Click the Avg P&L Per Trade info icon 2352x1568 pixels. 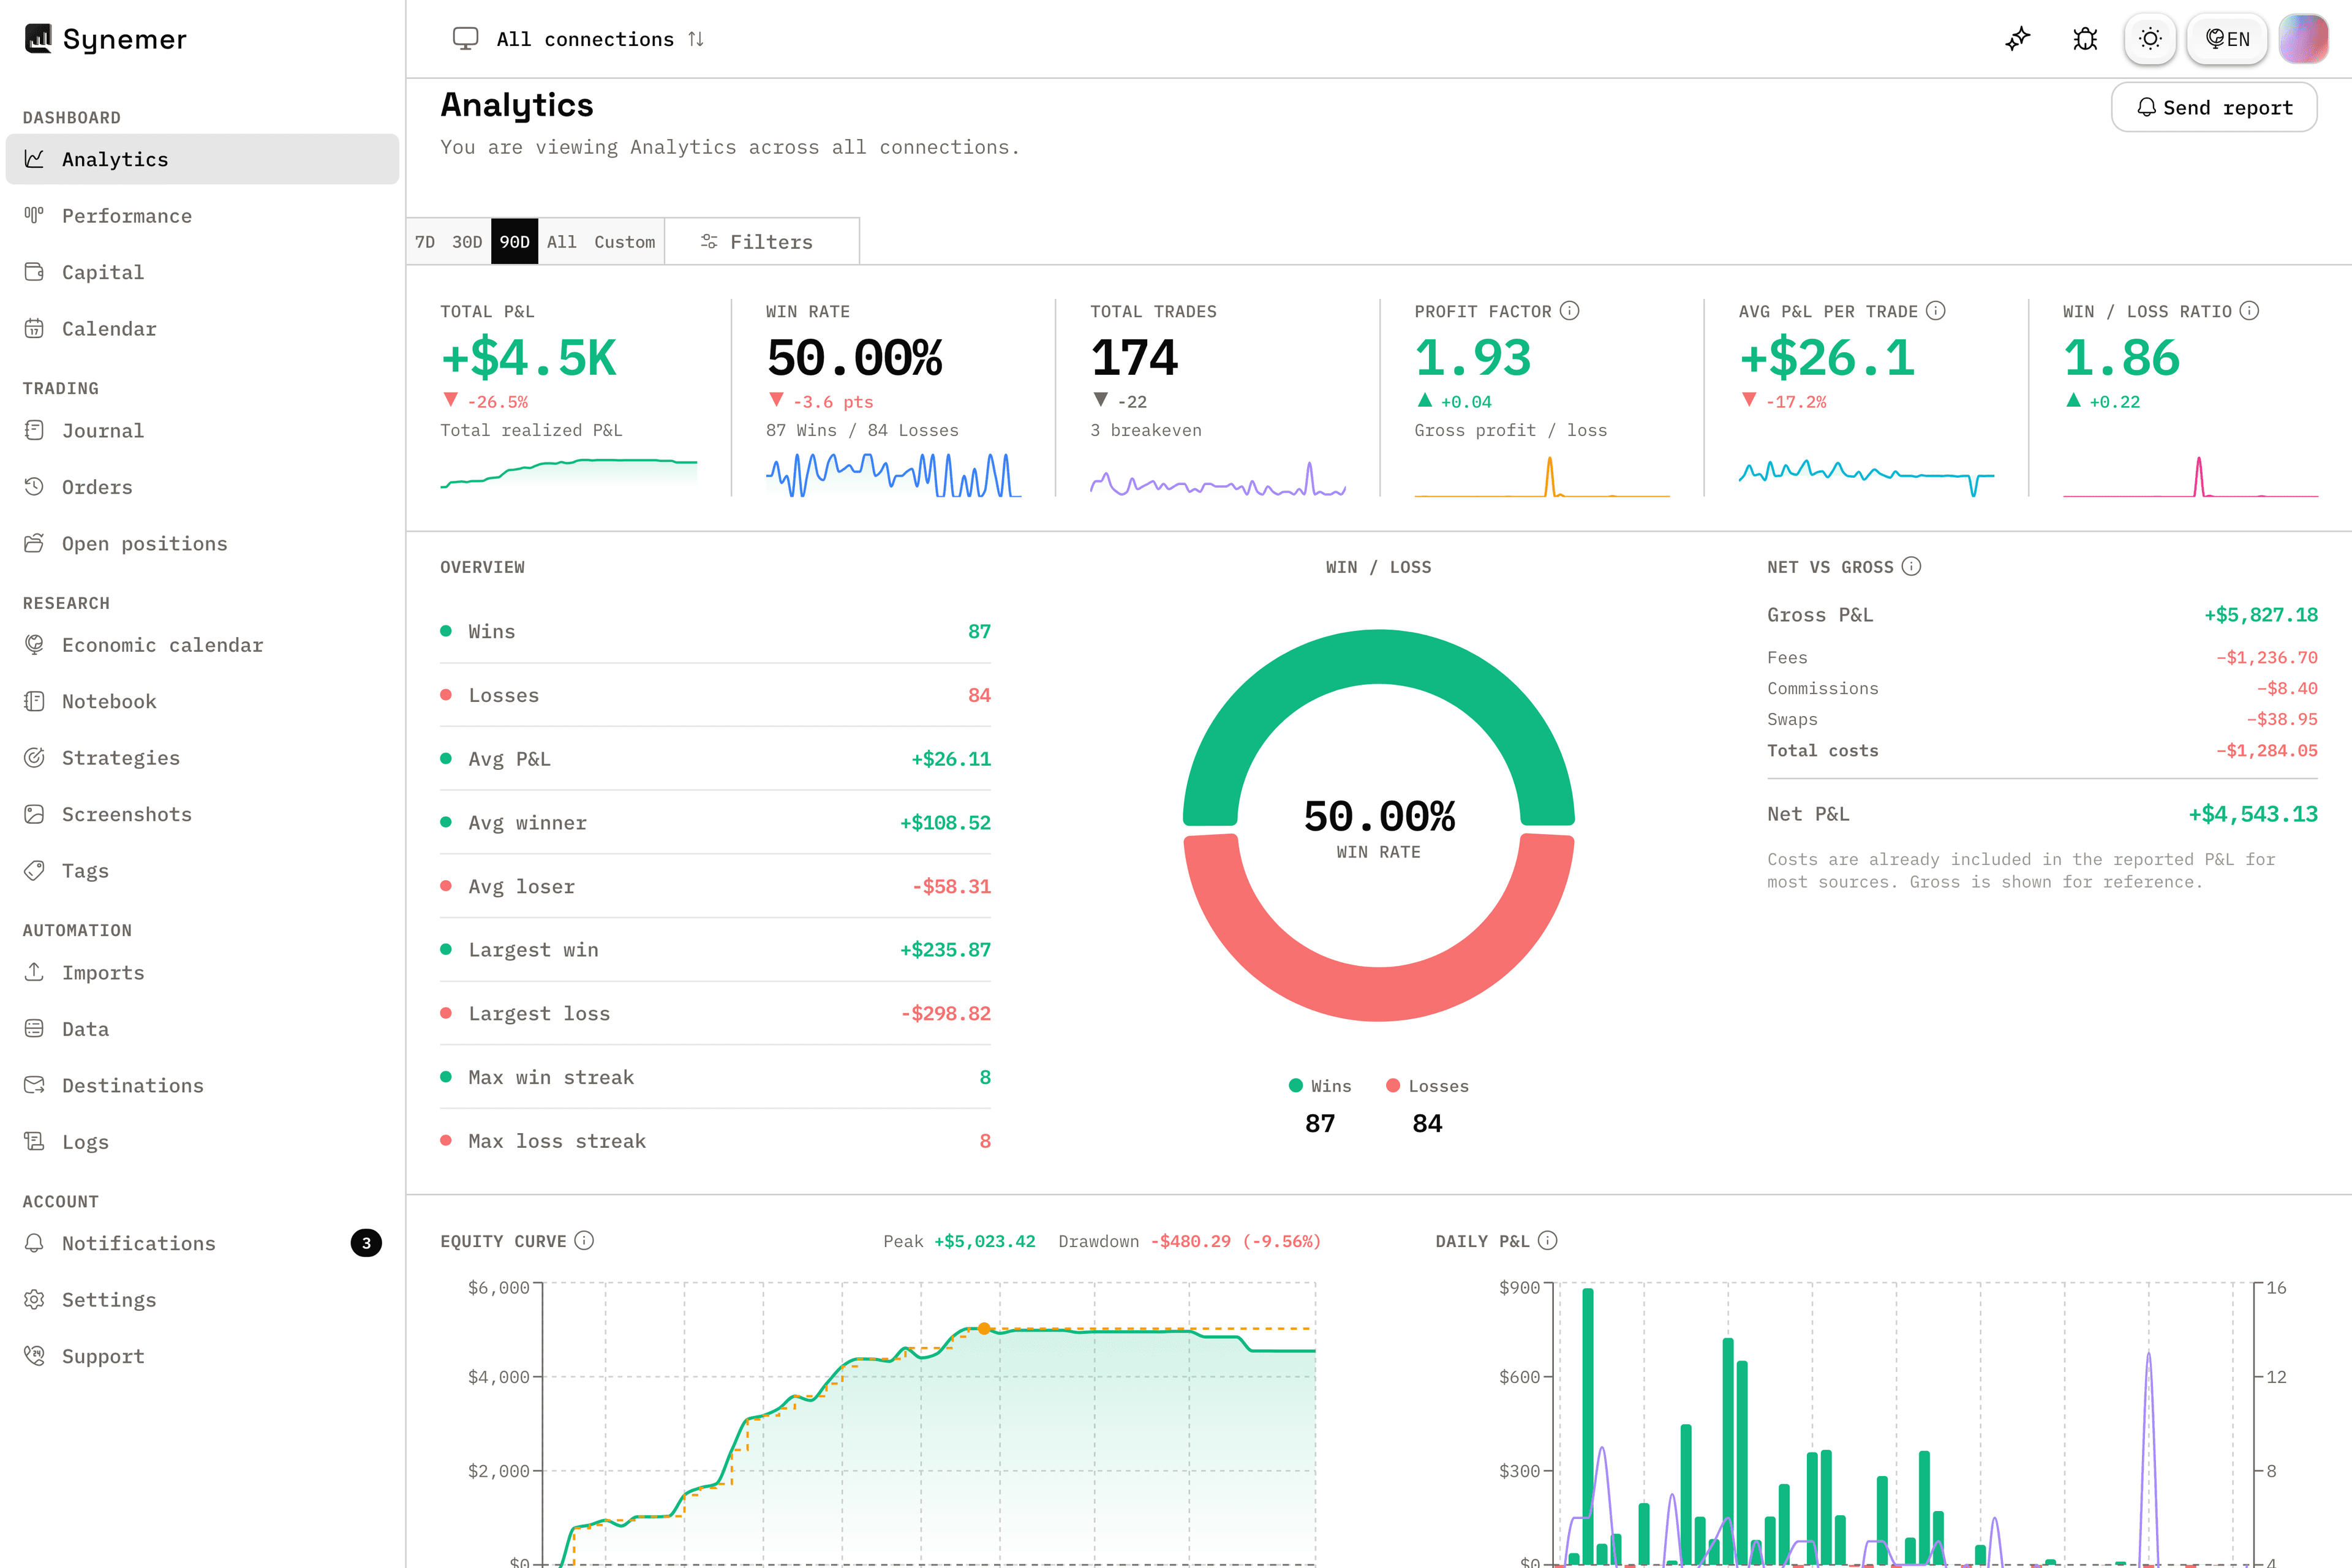coord(1936,311)
